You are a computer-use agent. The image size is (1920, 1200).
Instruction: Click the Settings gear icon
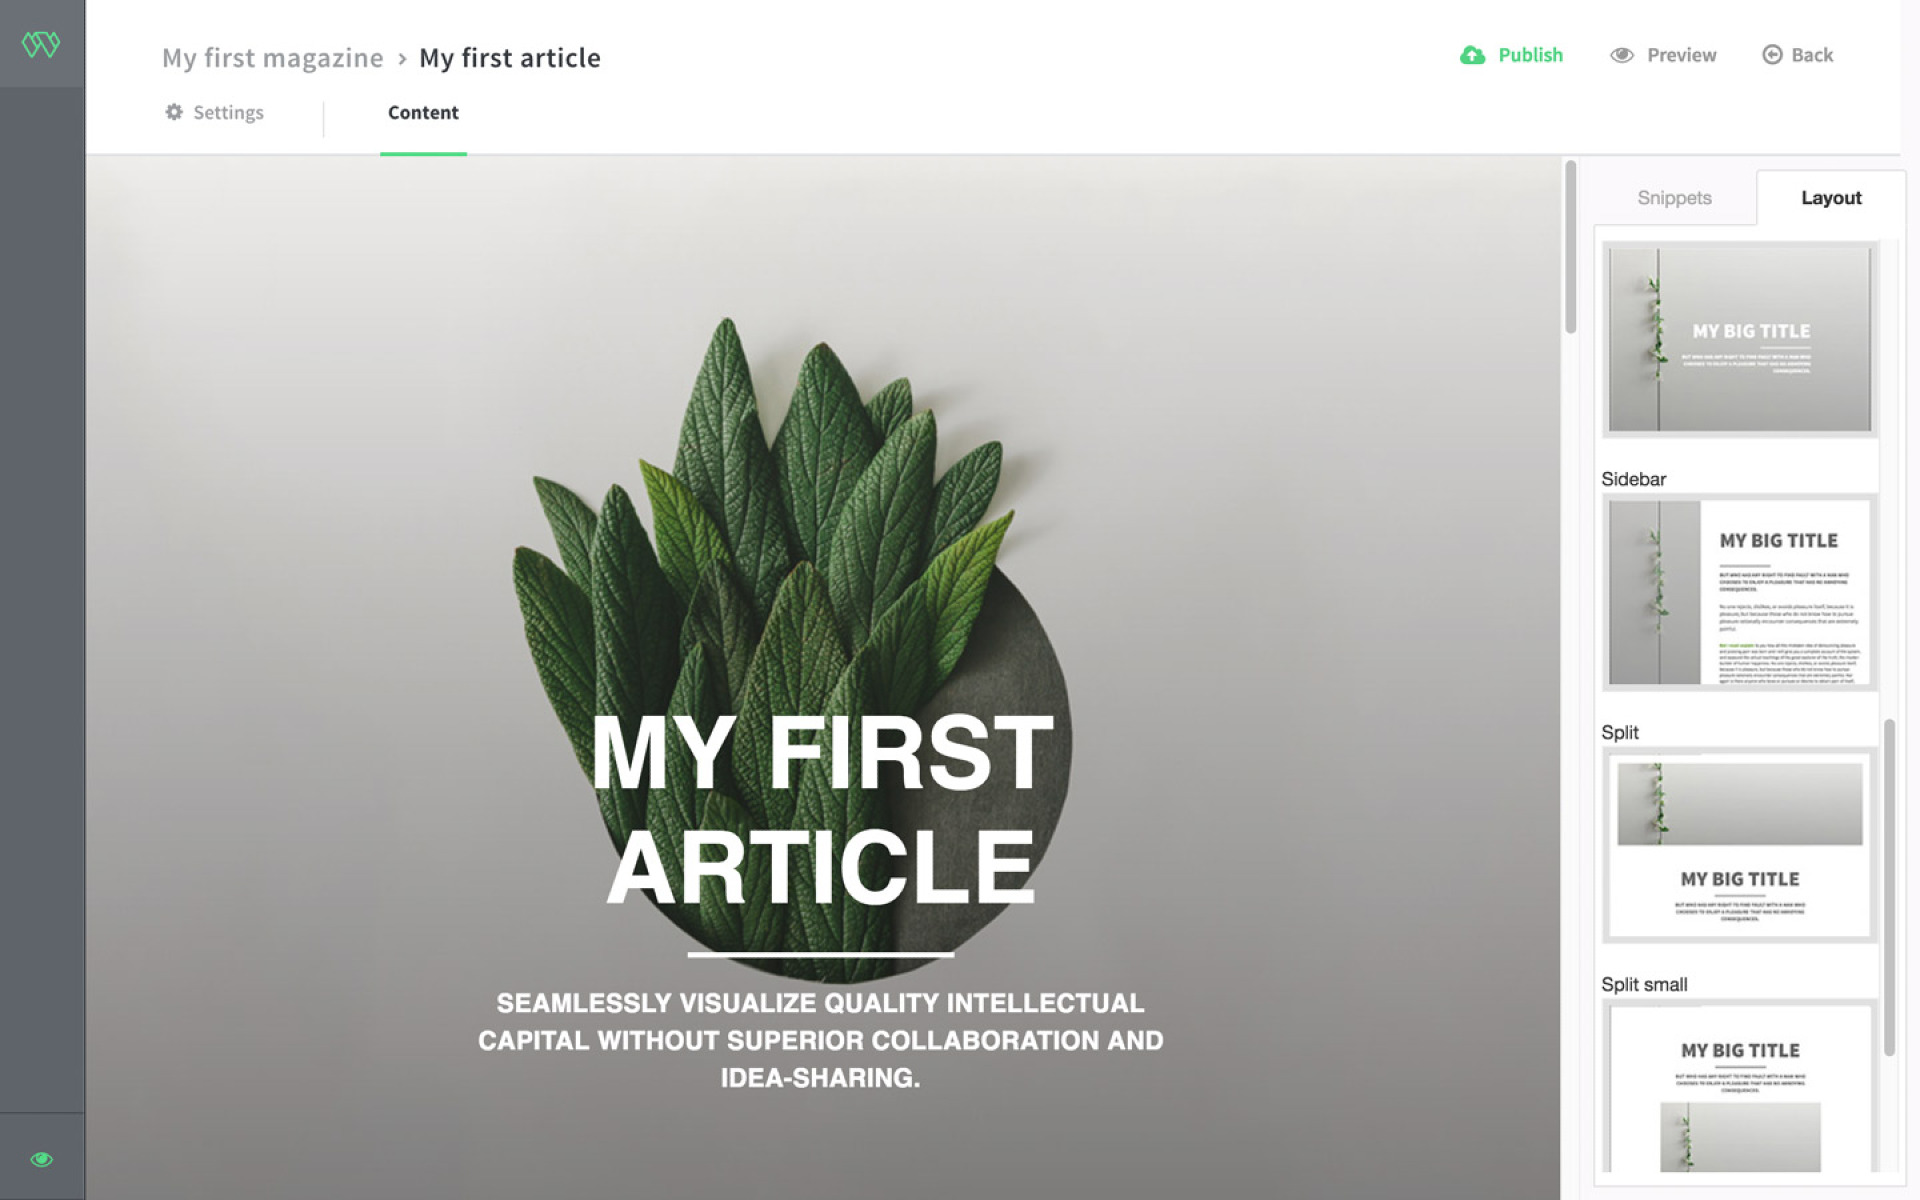click(x=174, y=112)
